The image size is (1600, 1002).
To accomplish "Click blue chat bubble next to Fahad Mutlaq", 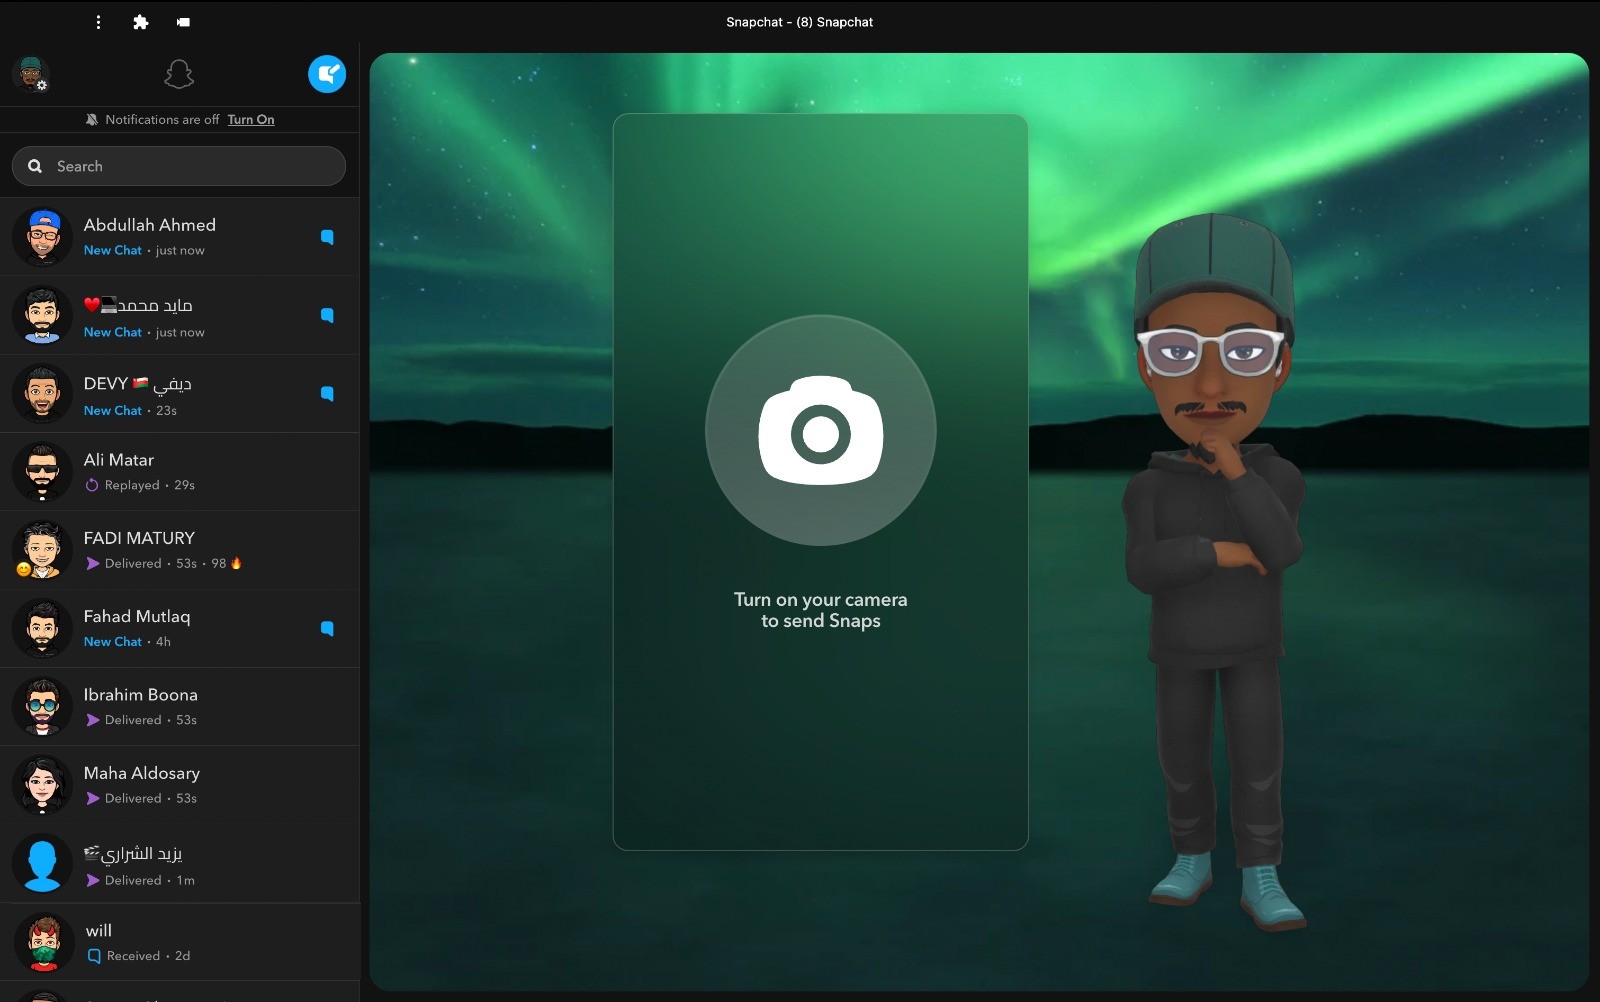I will [x=327, y=628].
